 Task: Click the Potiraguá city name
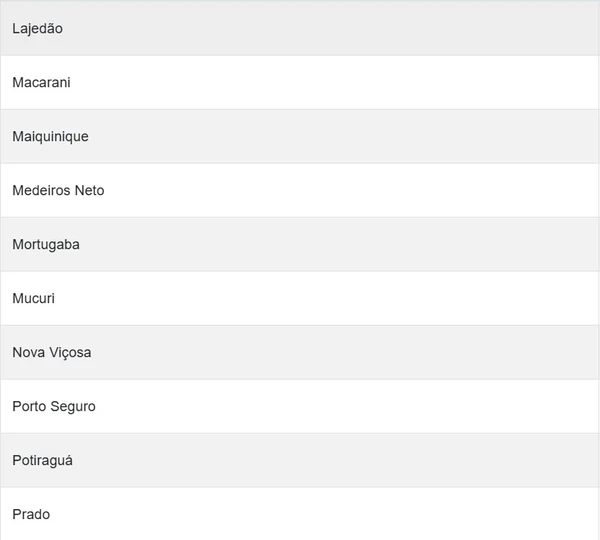[42, 461]
